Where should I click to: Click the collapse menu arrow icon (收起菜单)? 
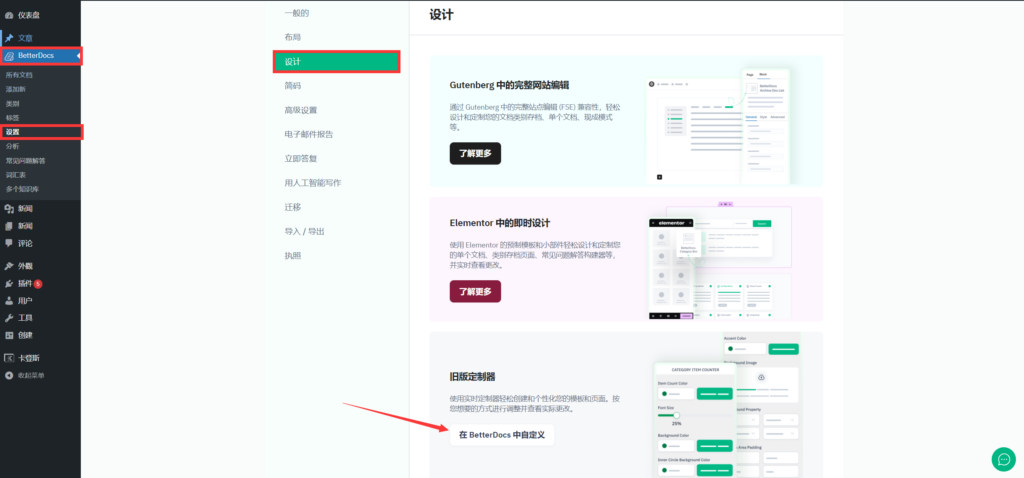(9, 375)
